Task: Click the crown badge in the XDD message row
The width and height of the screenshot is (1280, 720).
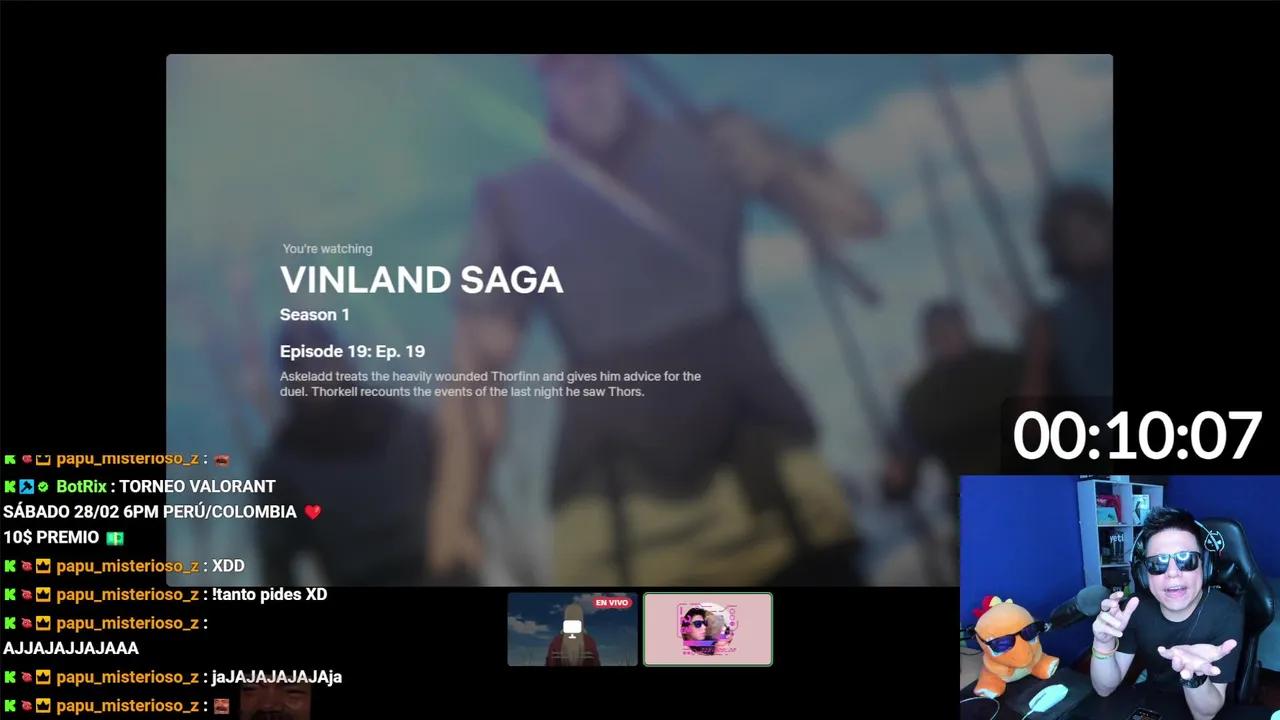Action: point(43,566)
